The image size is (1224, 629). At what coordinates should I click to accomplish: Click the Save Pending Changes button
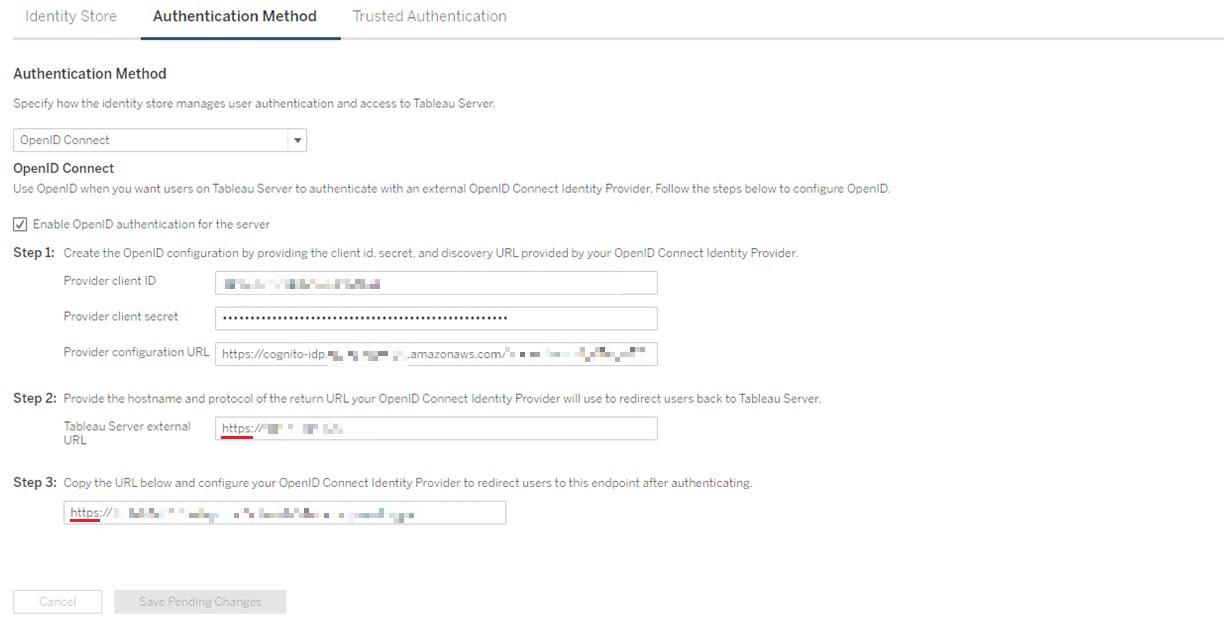200,602
